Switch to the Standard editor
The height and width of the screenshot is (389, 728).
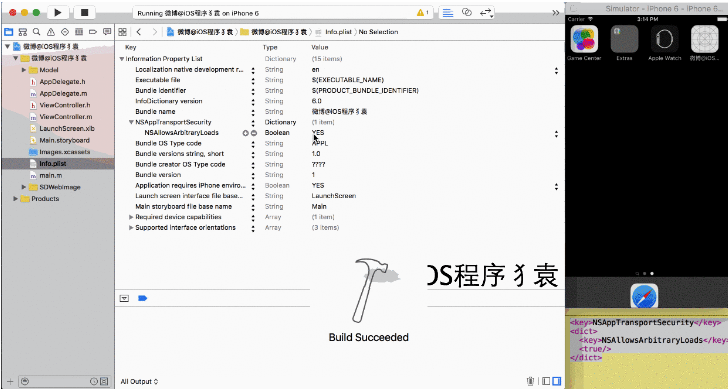[448, 13]
